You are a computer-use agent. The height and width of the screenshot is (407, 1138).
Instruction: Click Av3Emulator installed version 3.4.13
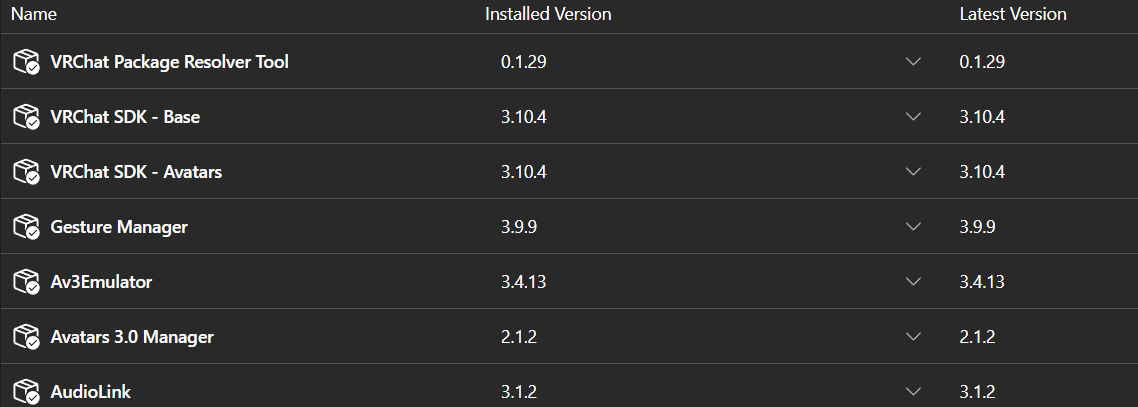click(x=523, y=281)
